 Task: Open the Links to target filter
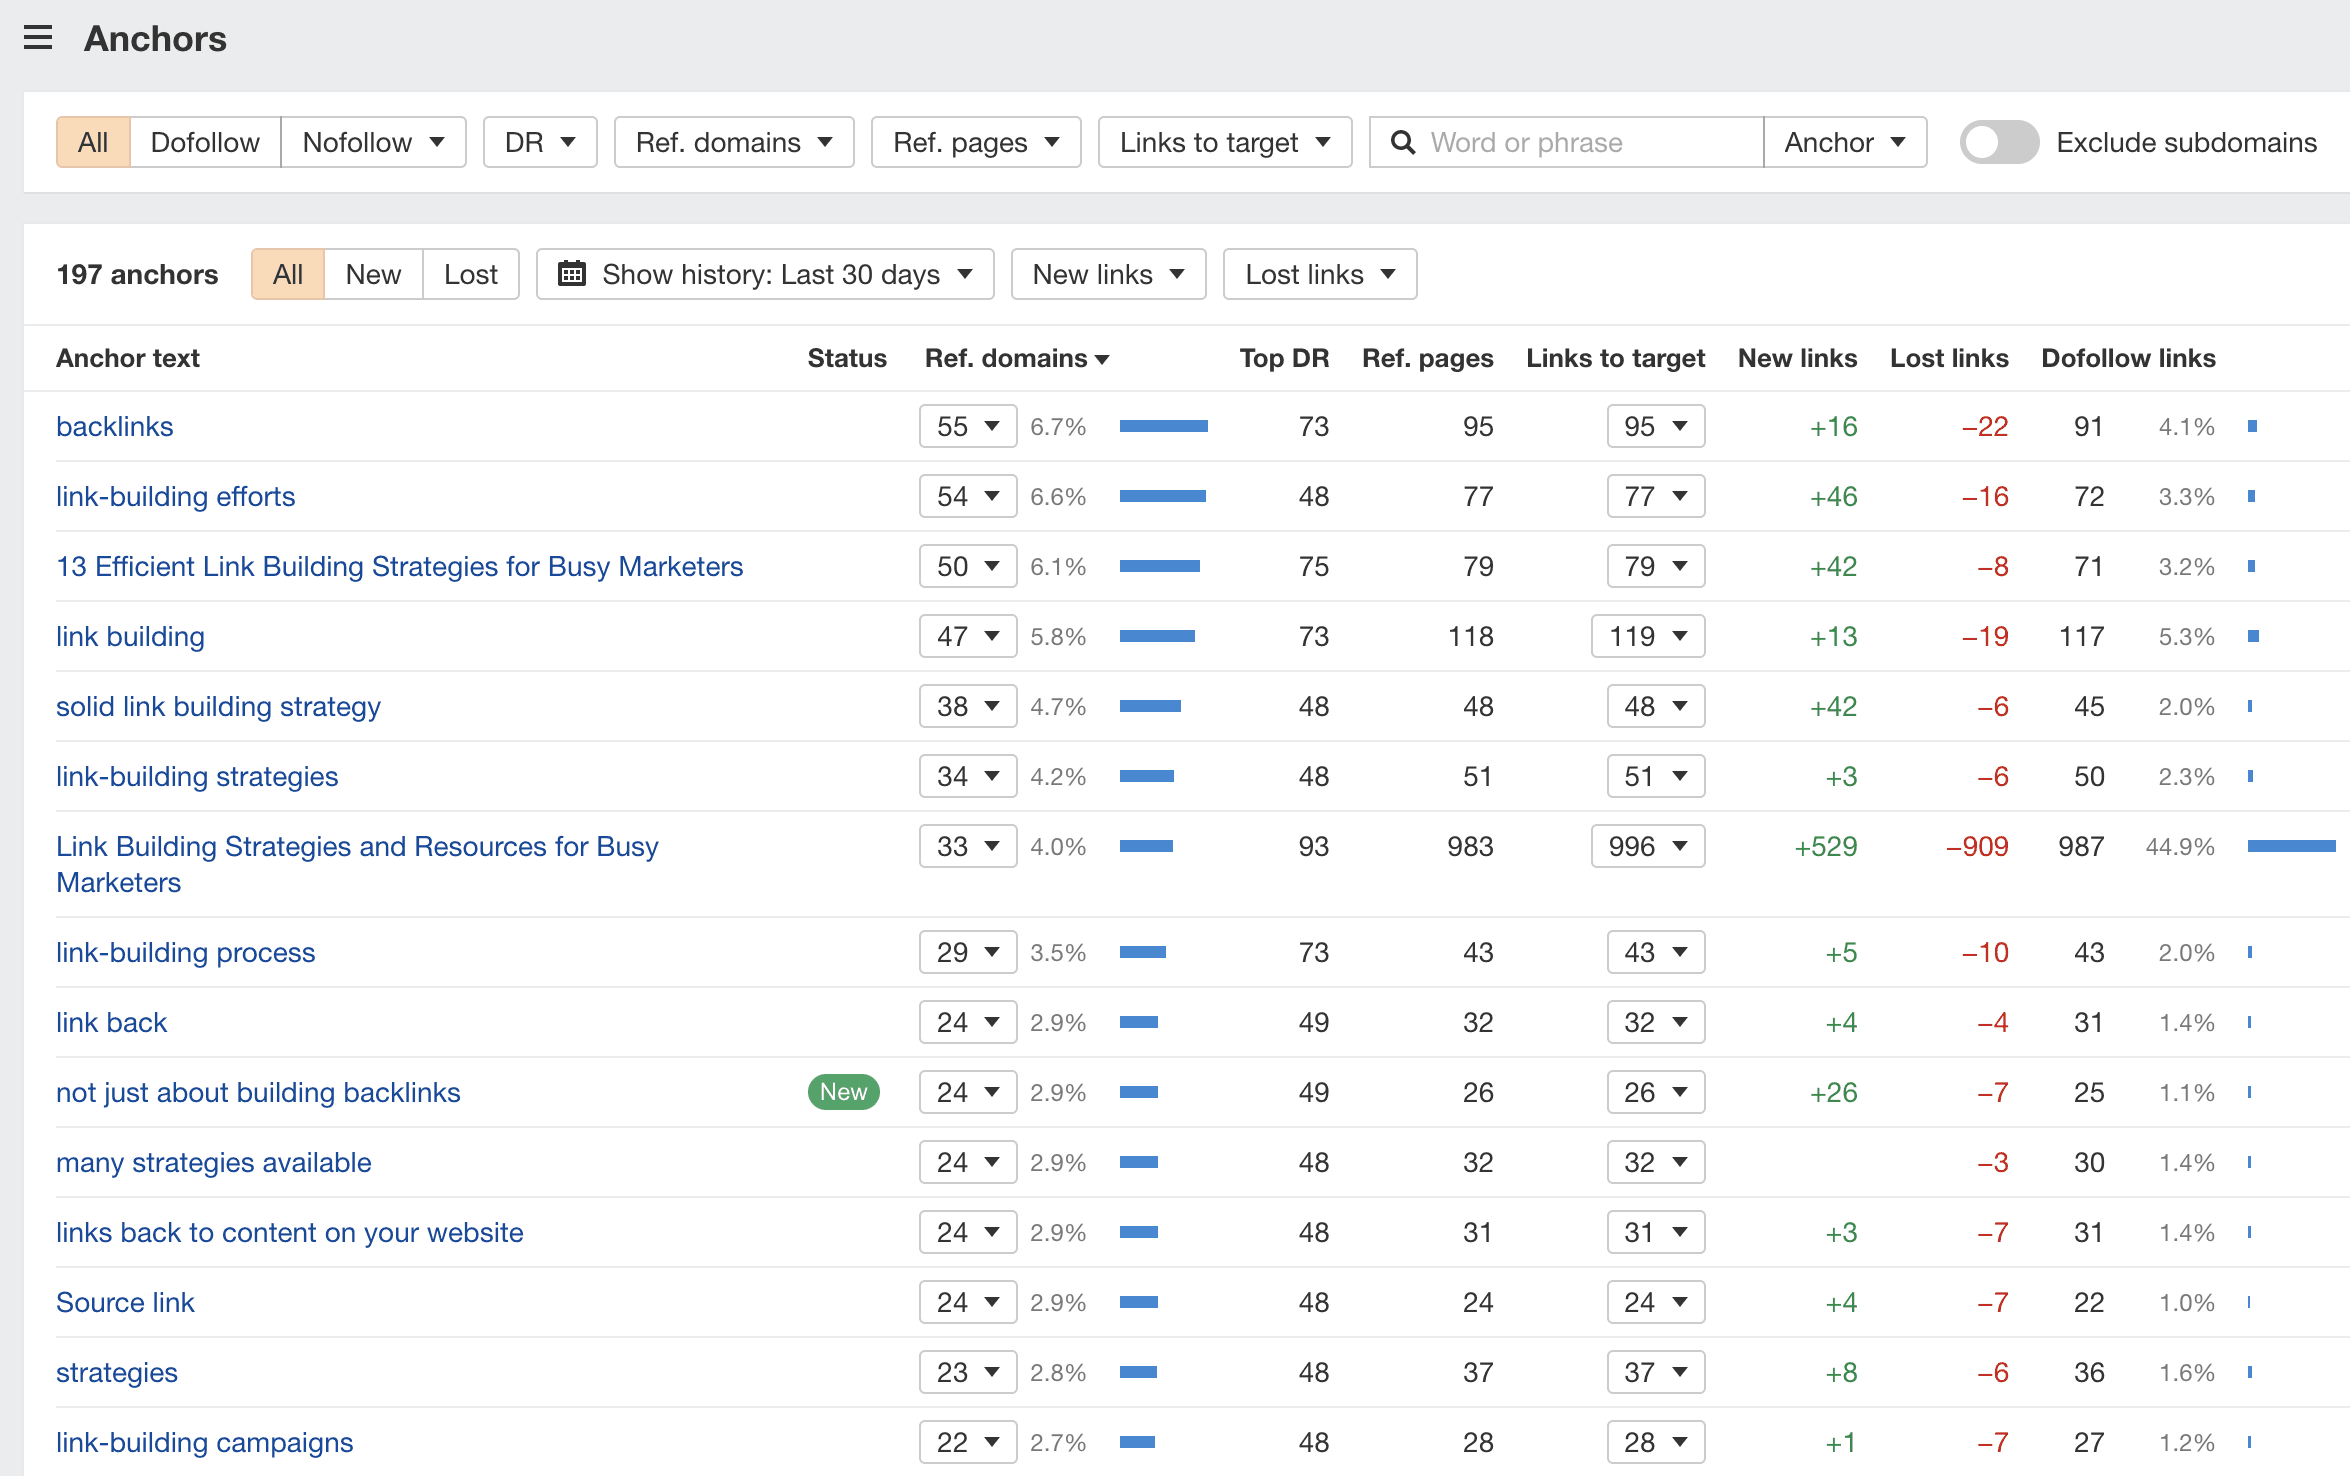pos(1225,142)
